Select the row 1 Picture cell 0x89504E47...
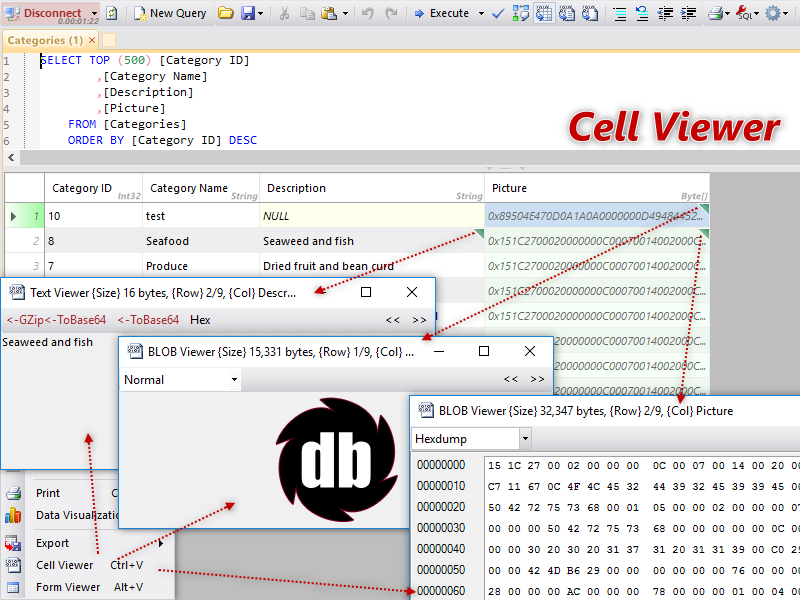 pyautogui.click(x=597, y=216)
